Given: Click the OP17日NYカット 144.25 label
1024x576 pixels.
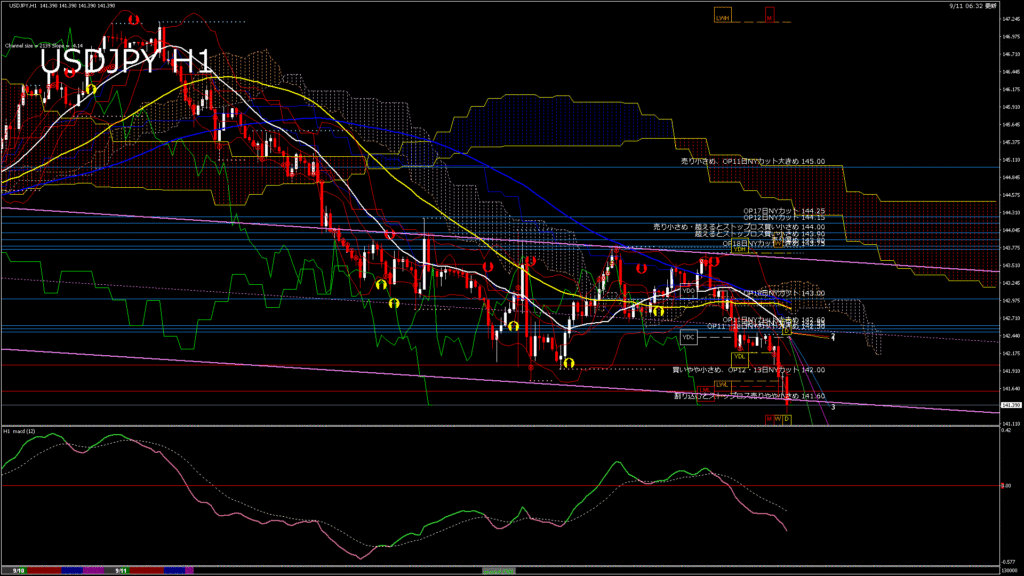Looking at the screenshot, I should tap(783, 211).
